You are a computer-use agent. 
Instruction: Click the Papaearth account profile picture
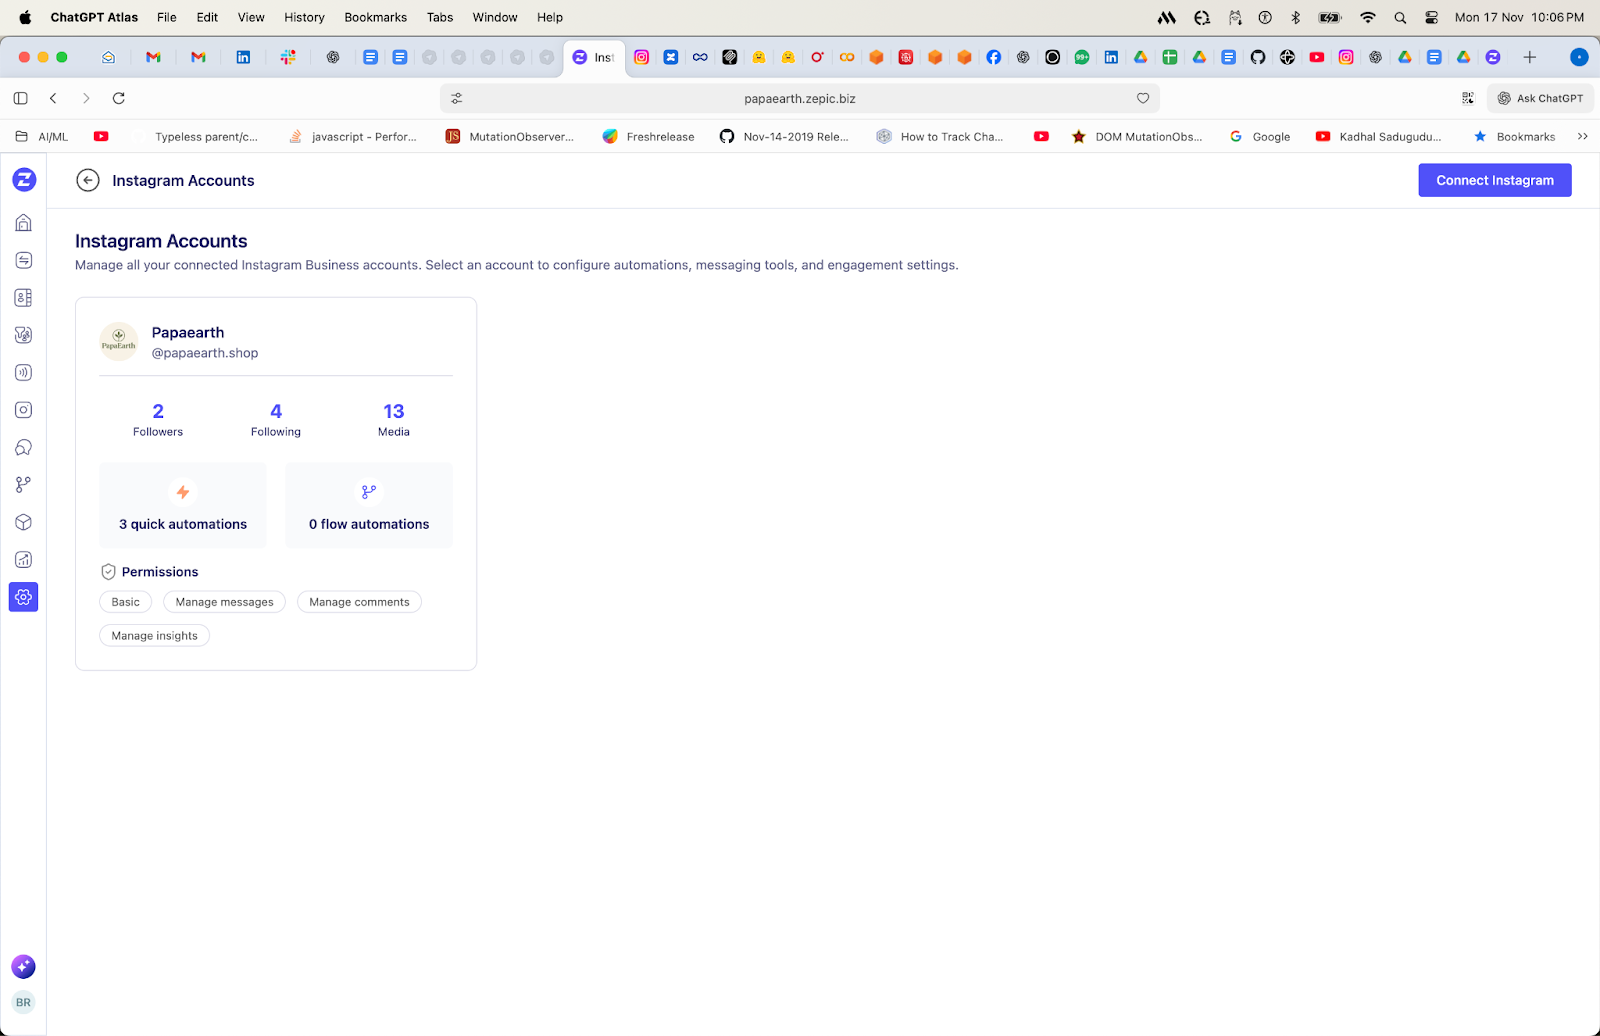(119, 342)
